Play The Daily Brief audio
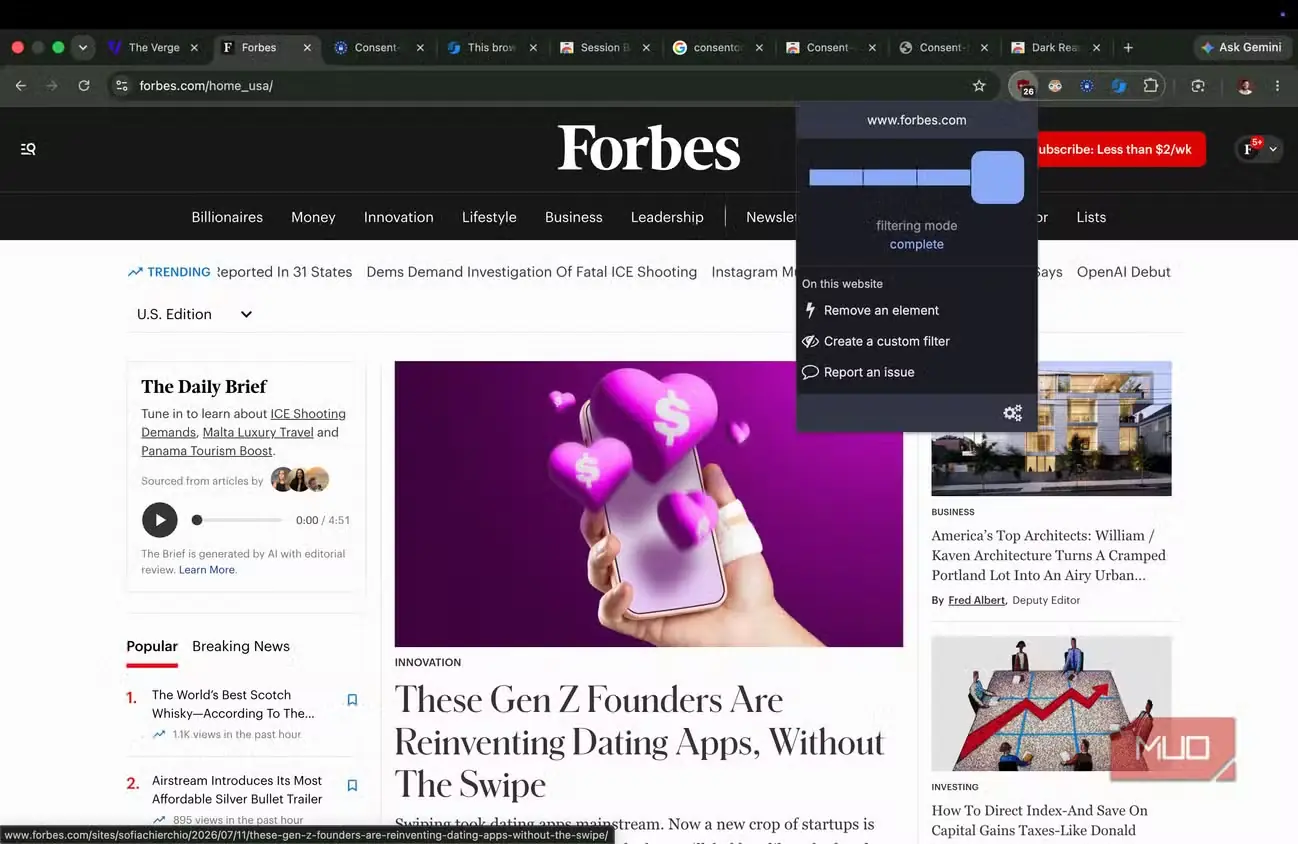This screenshot has height=844, width=1298. (160, 520)
